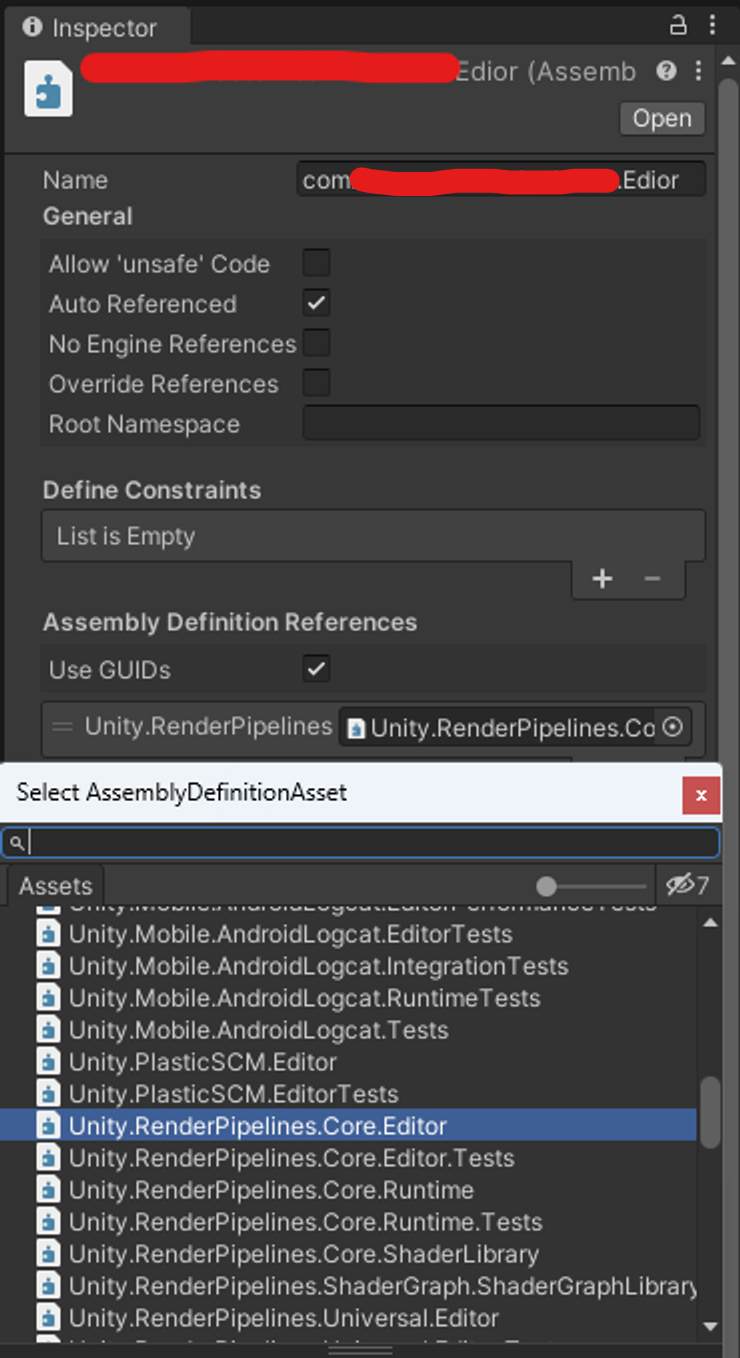This screenshot has width=740, height=1358.
Task: Close the Select AssemblyDefinitionAsset window
Action: click(x=701, y=795)
